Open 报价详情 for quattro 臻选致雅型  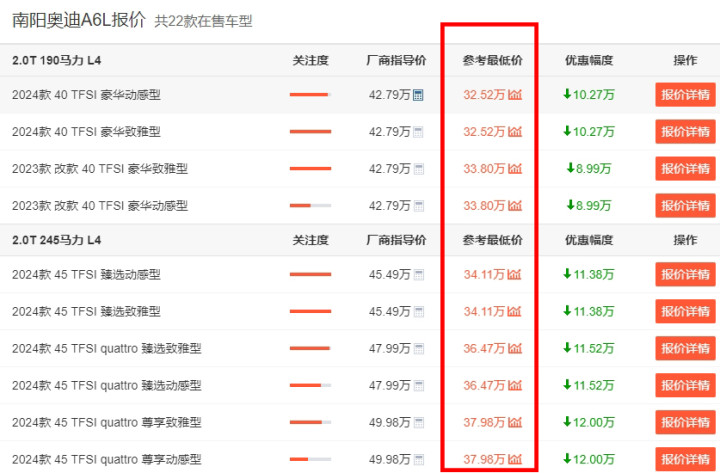[x=685, y=349]
